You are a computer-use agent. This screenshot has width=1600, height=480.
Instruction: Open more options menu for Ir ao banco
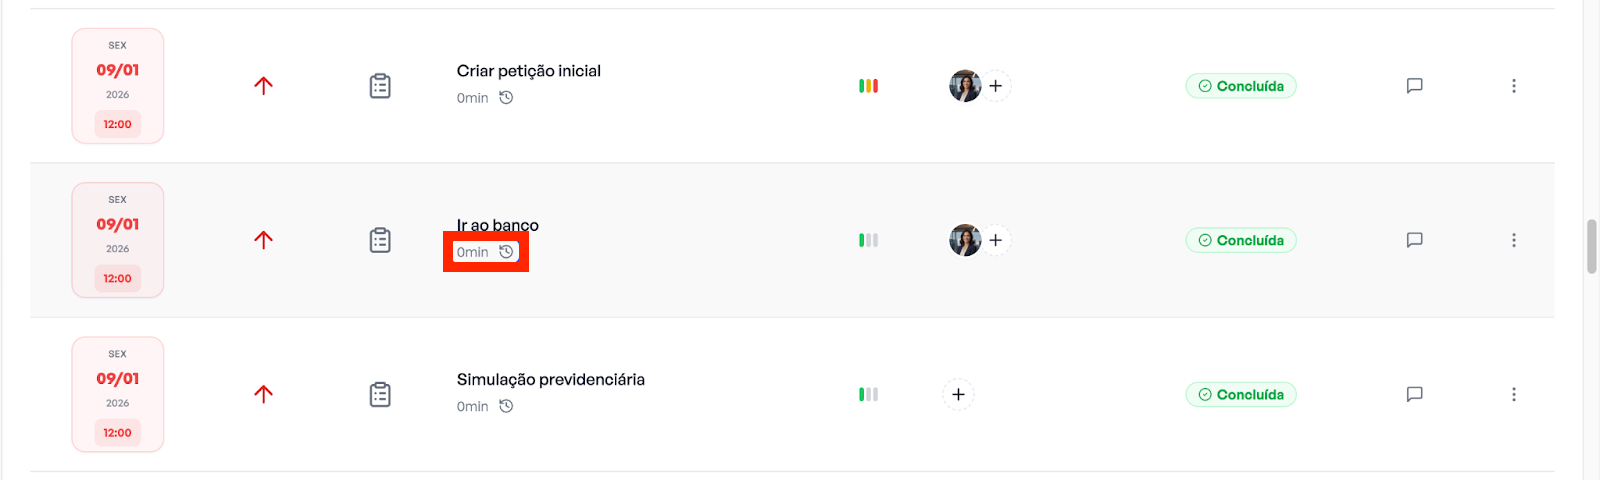1514,240
